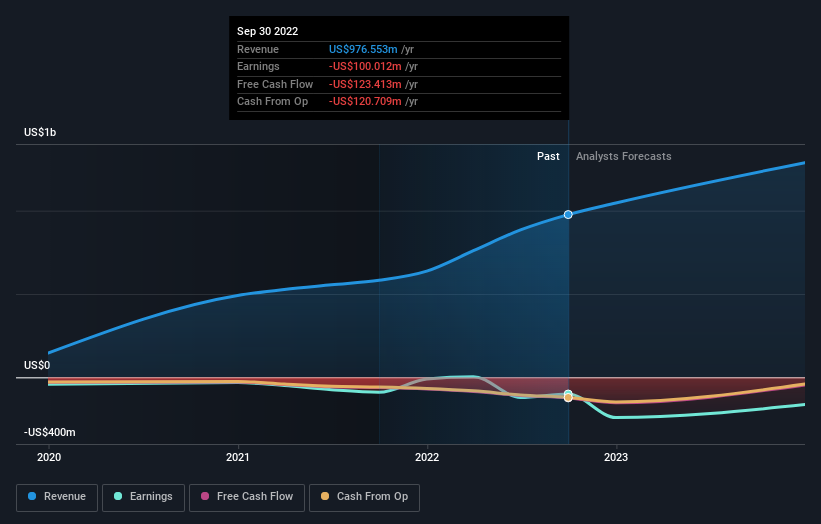Click the US$976.553m revenue value
Viewport: 821px width, 524px height.
(x=363, y=49)
